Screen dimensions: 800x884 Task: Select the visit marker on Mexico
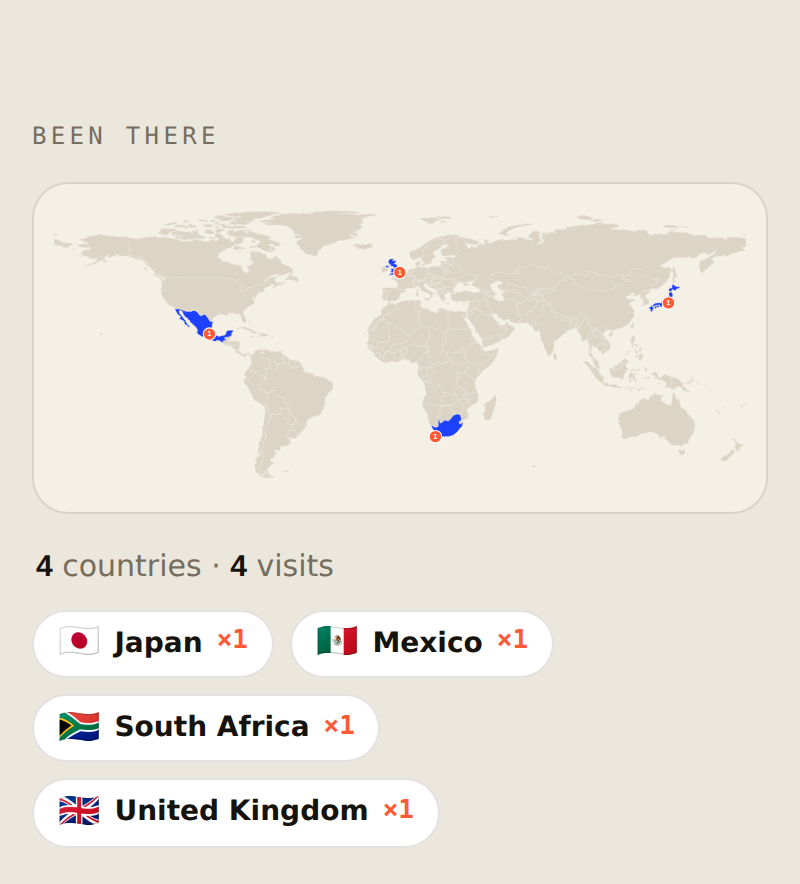coord(209,334)
